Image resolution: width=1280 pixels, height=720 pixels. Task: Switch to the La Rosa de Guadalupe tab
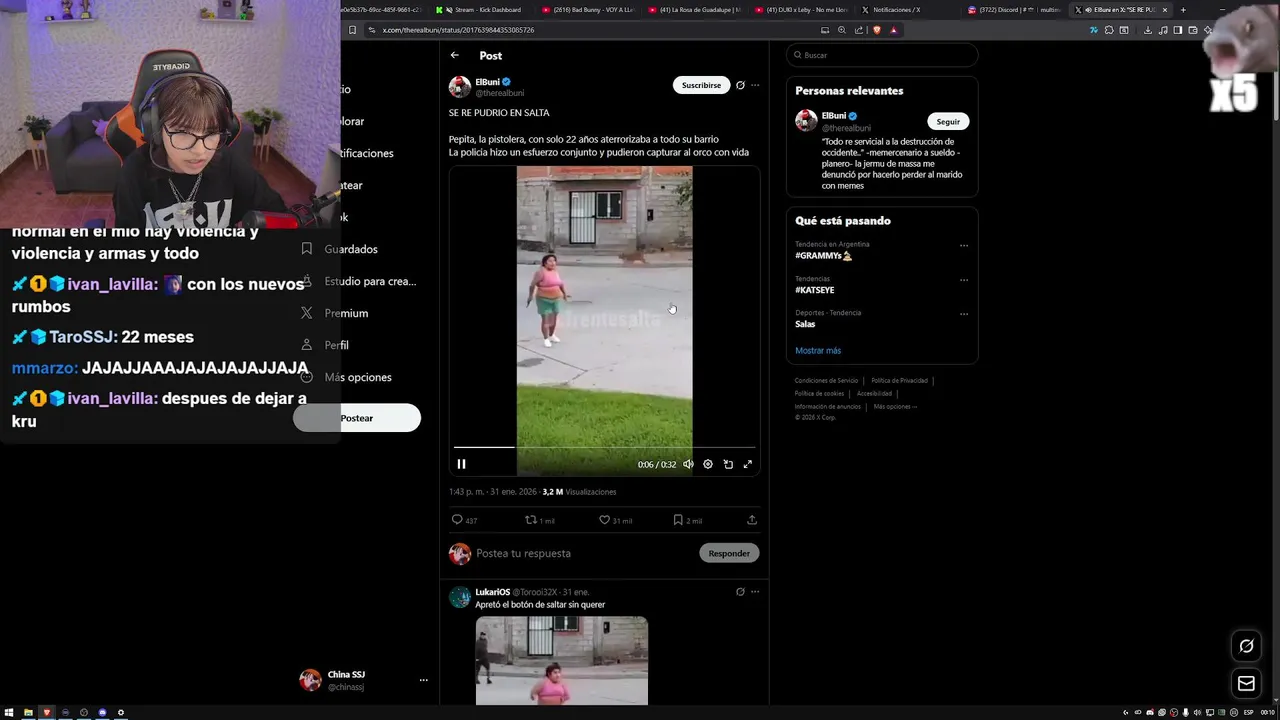coord(697,10)
